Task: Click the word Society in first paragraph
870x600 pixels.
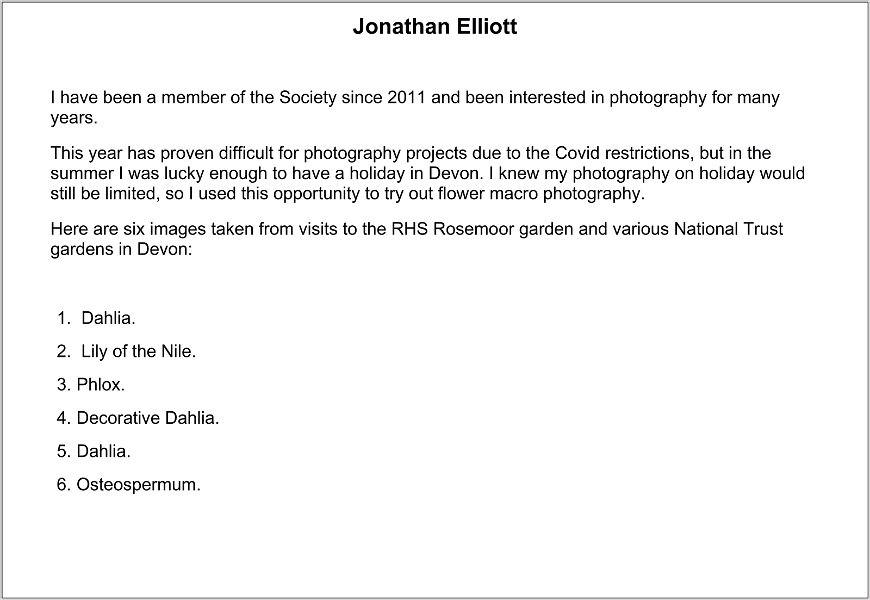Action: [307, 98]
